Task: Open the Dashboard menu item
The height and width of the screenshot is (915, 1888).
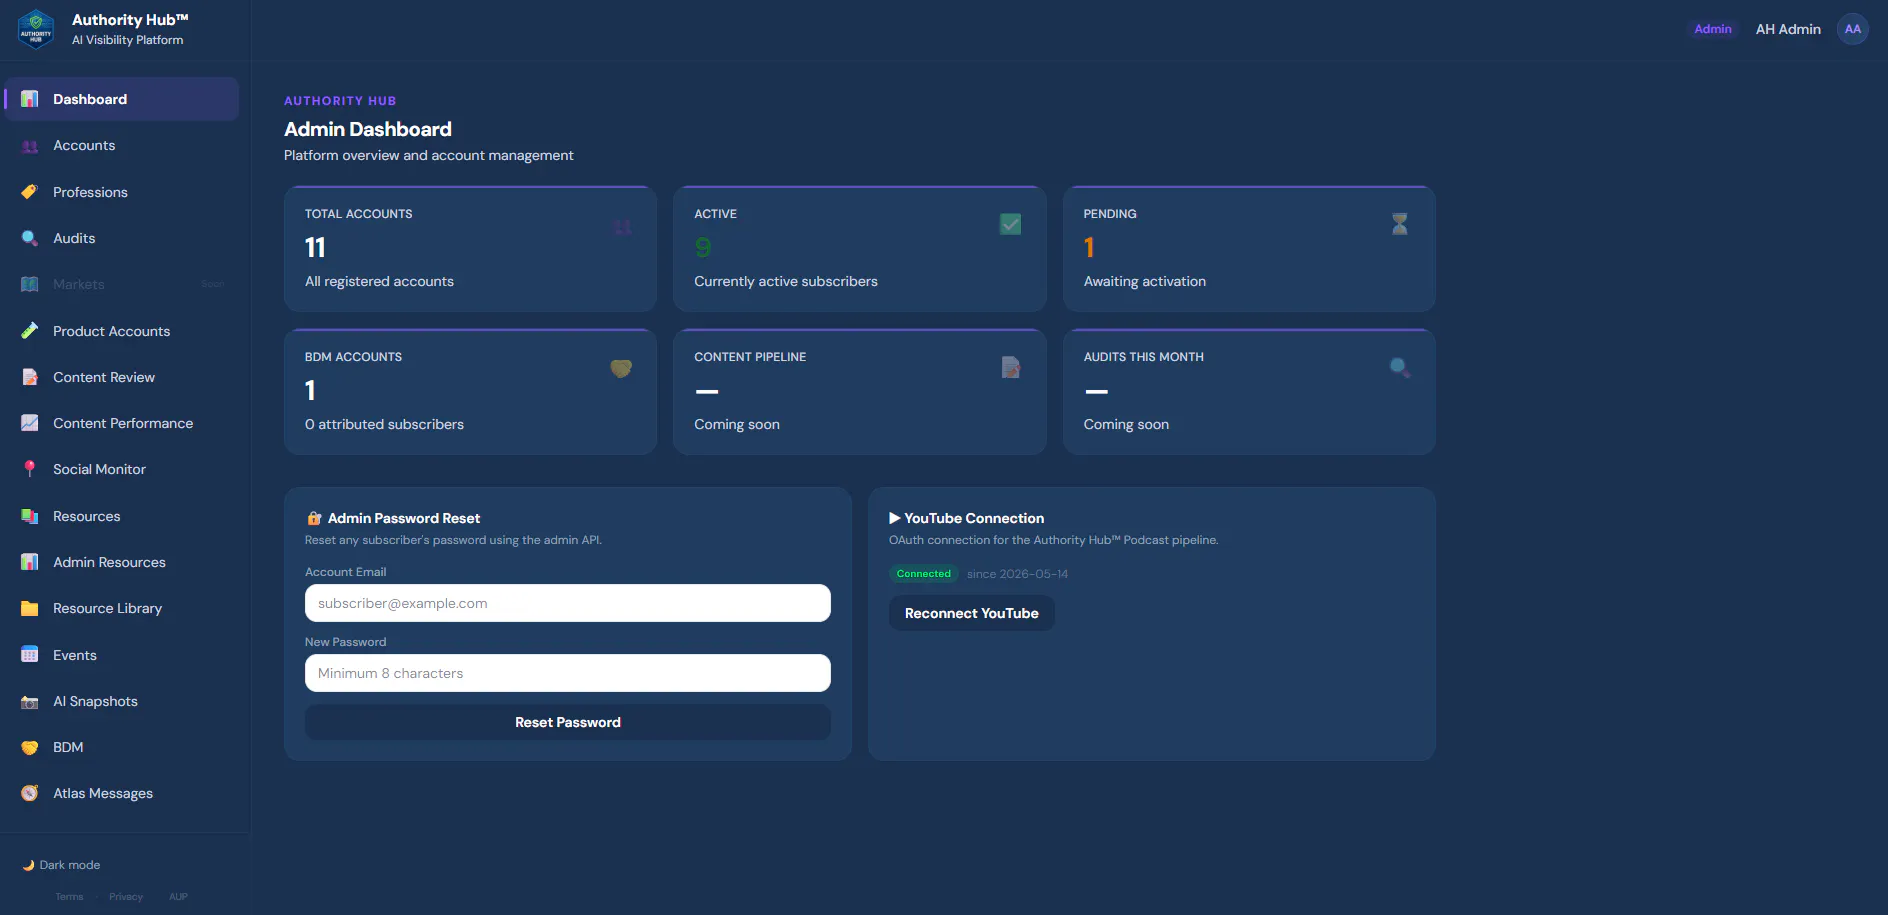Action: [122, 99]
